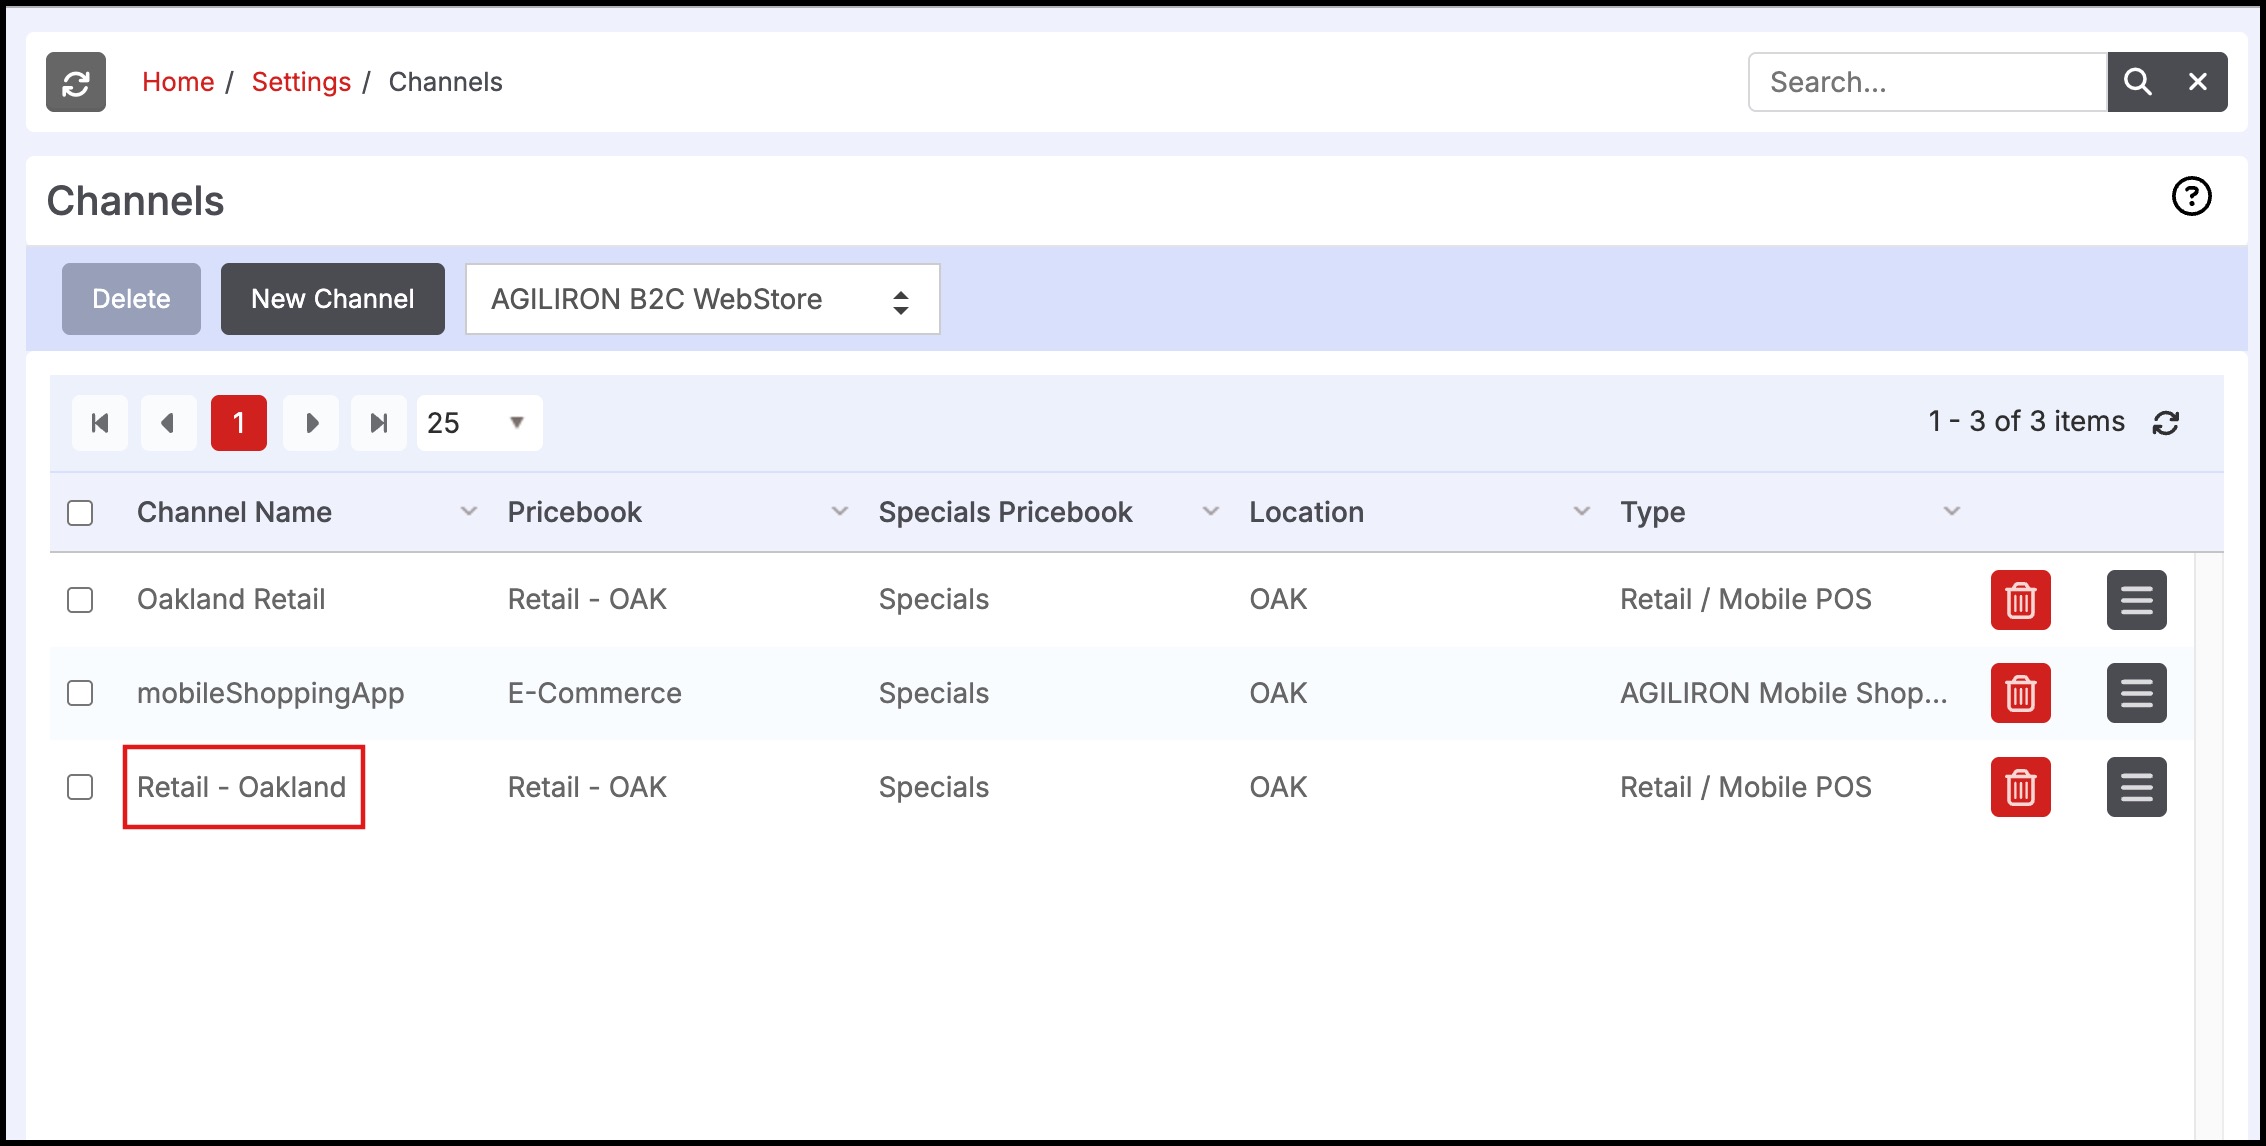
Task: Click the search magnifier icon
Action: (x=2137, y=82)
